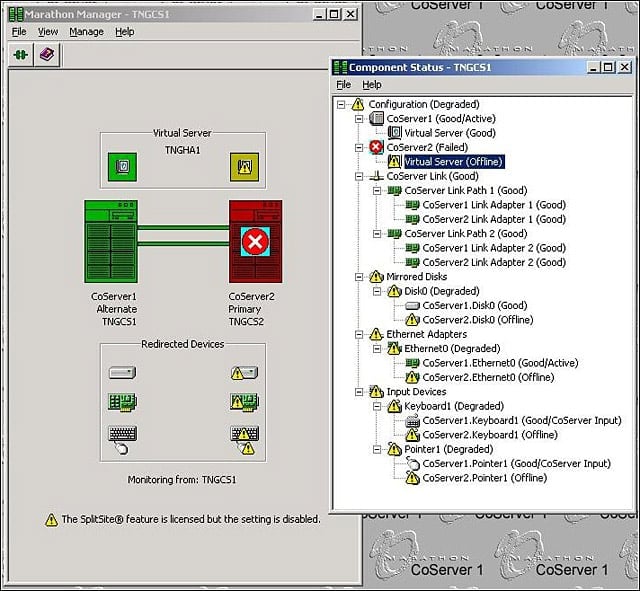The image size is (640, 591).
Task: Click the failed red CoServer2 tower icon
Action: 256,241
